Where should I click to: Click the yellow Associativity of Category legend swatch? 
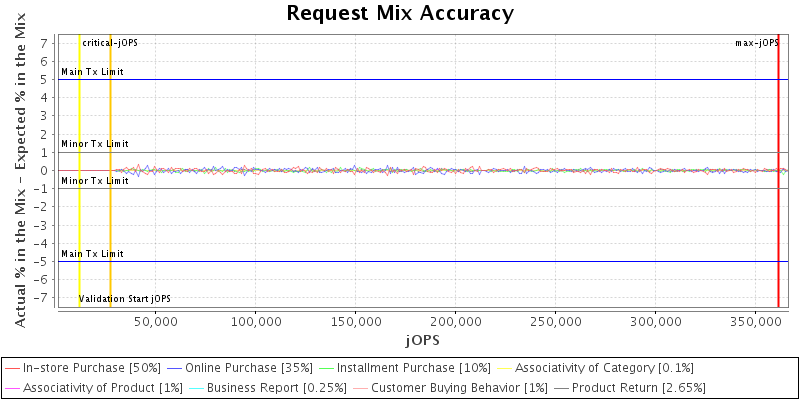(504, 368)
